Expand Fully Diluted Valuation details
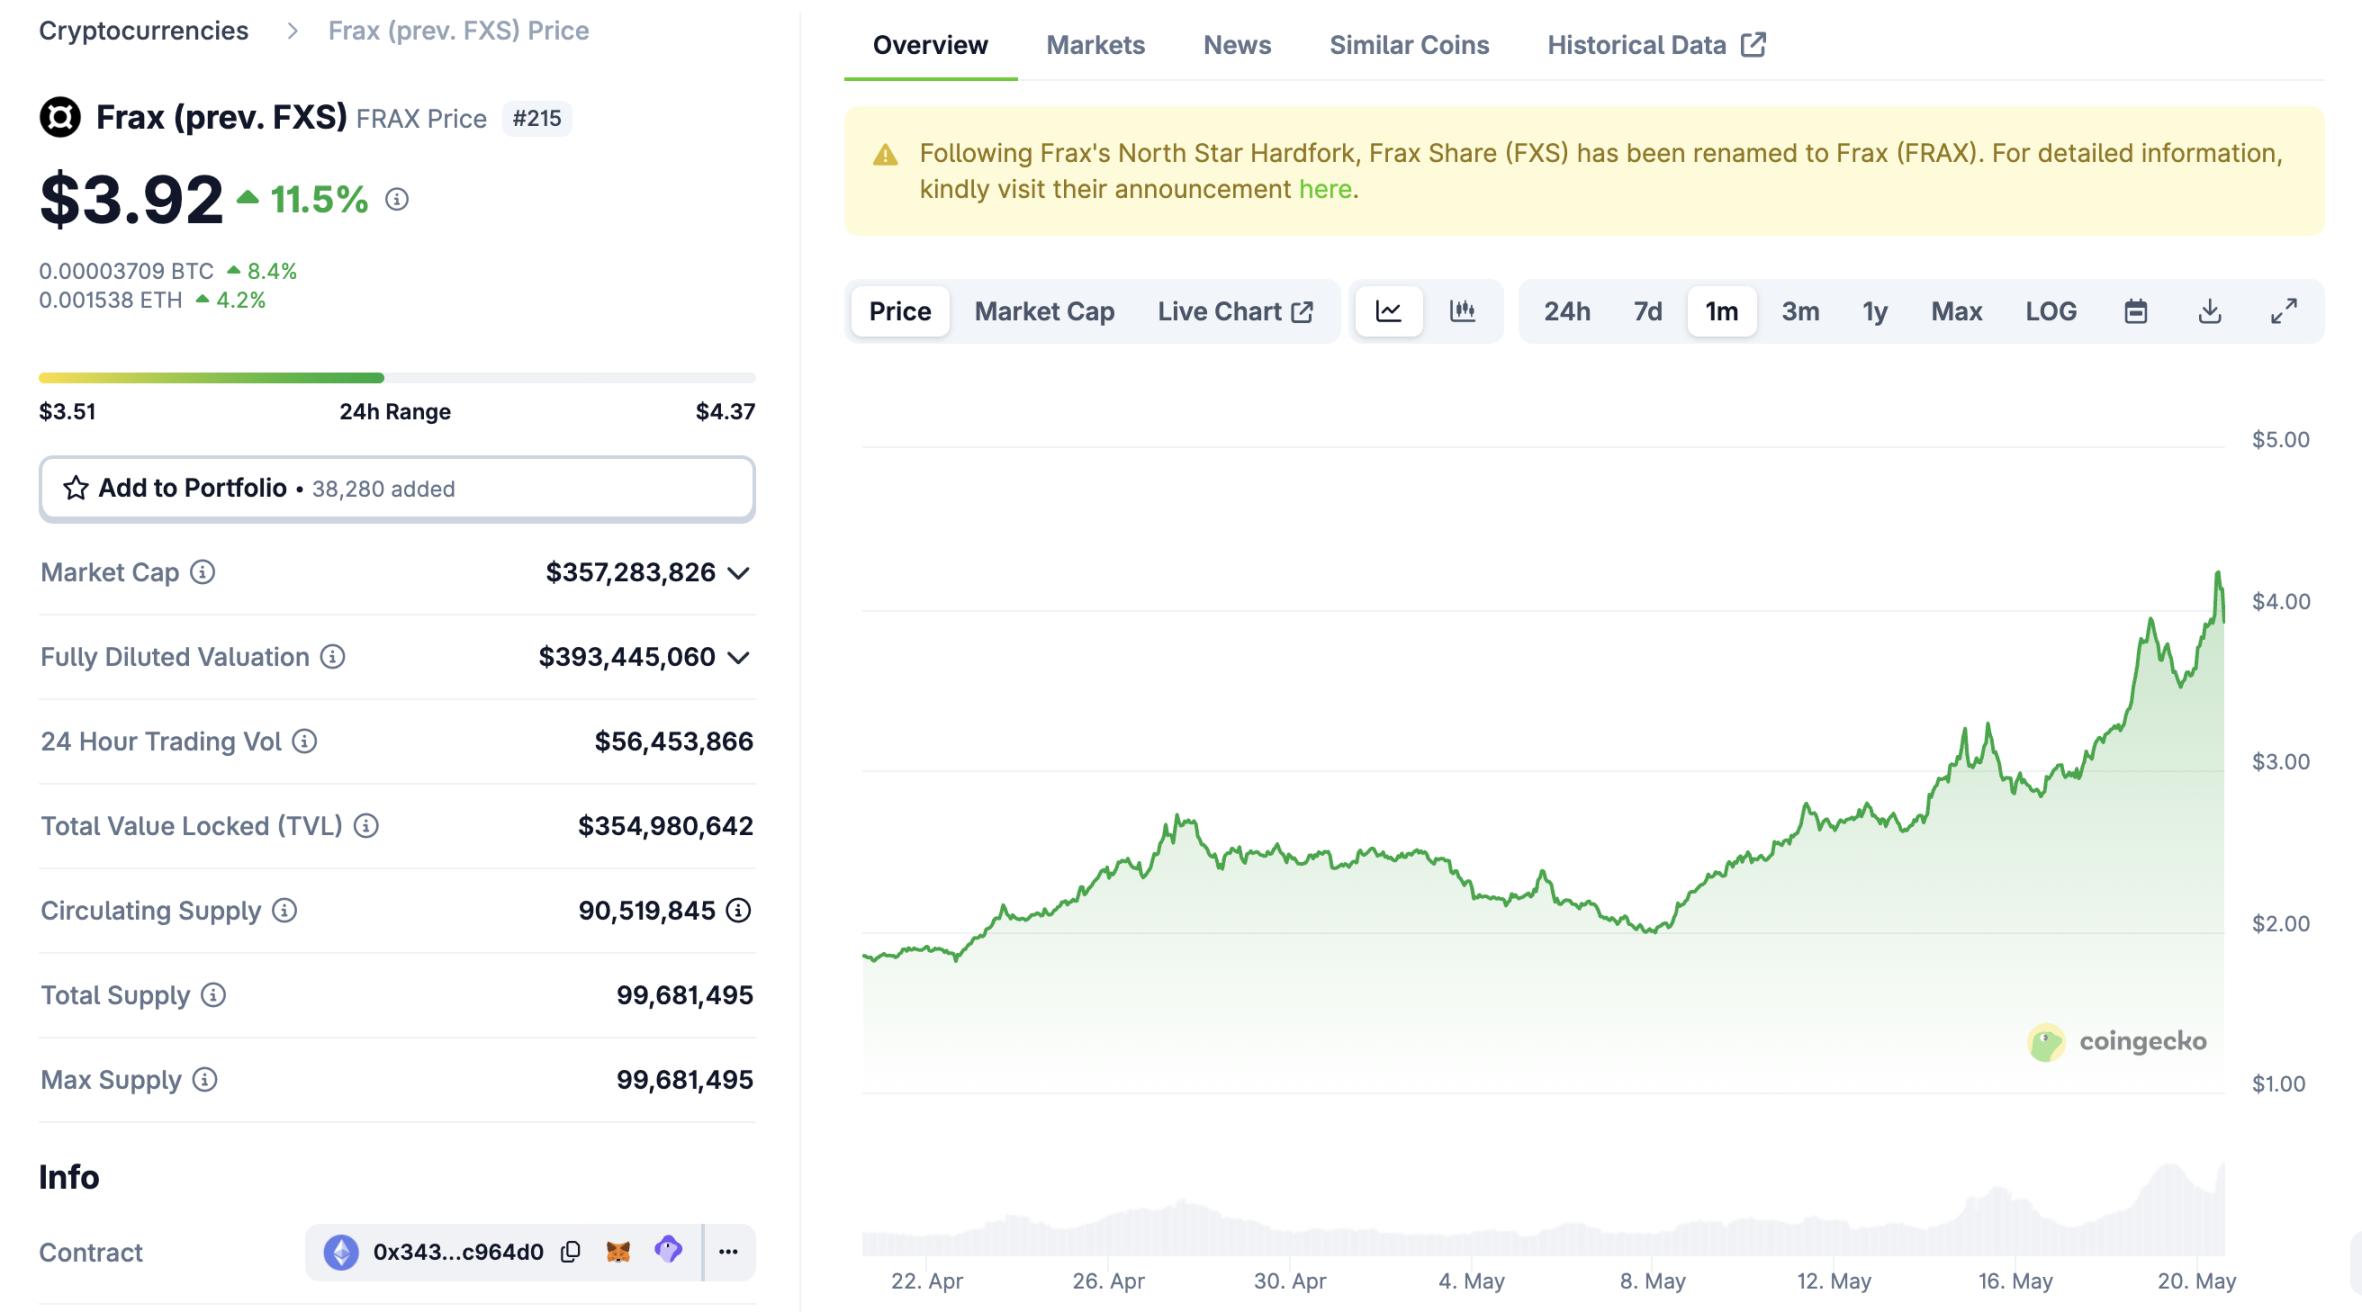 click(x=739, y=657)
